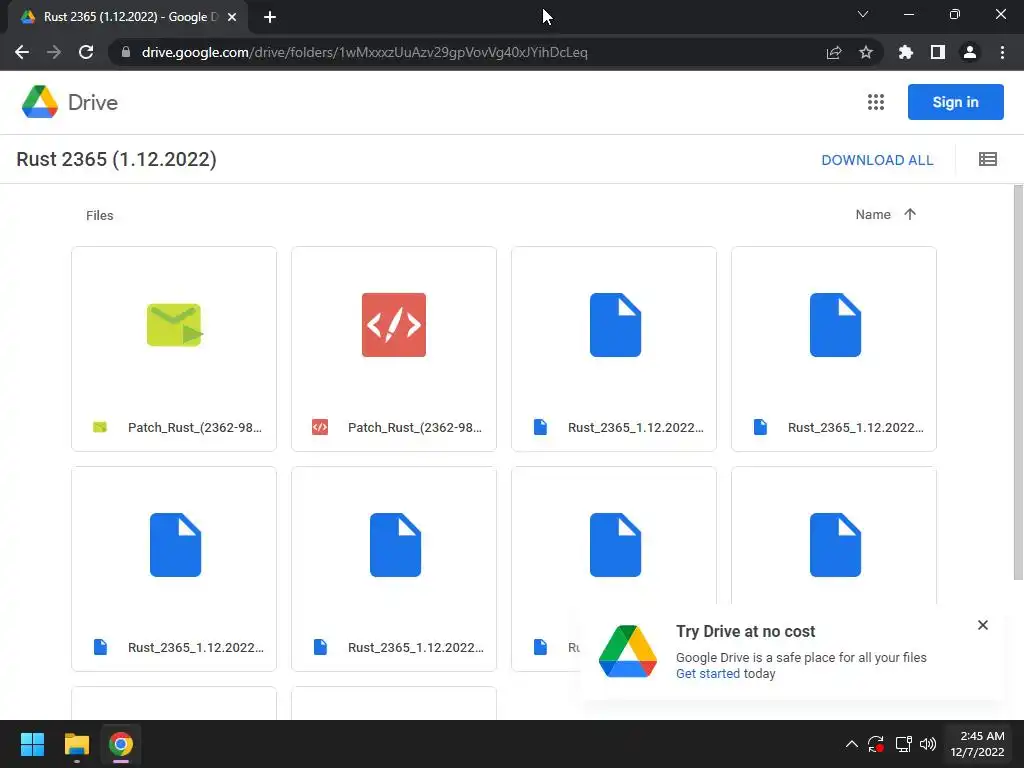The image size is (1024, 768).
Task: Open clock showing 2:45 AM
Action: pyautogui.click(x=977, y=744)
